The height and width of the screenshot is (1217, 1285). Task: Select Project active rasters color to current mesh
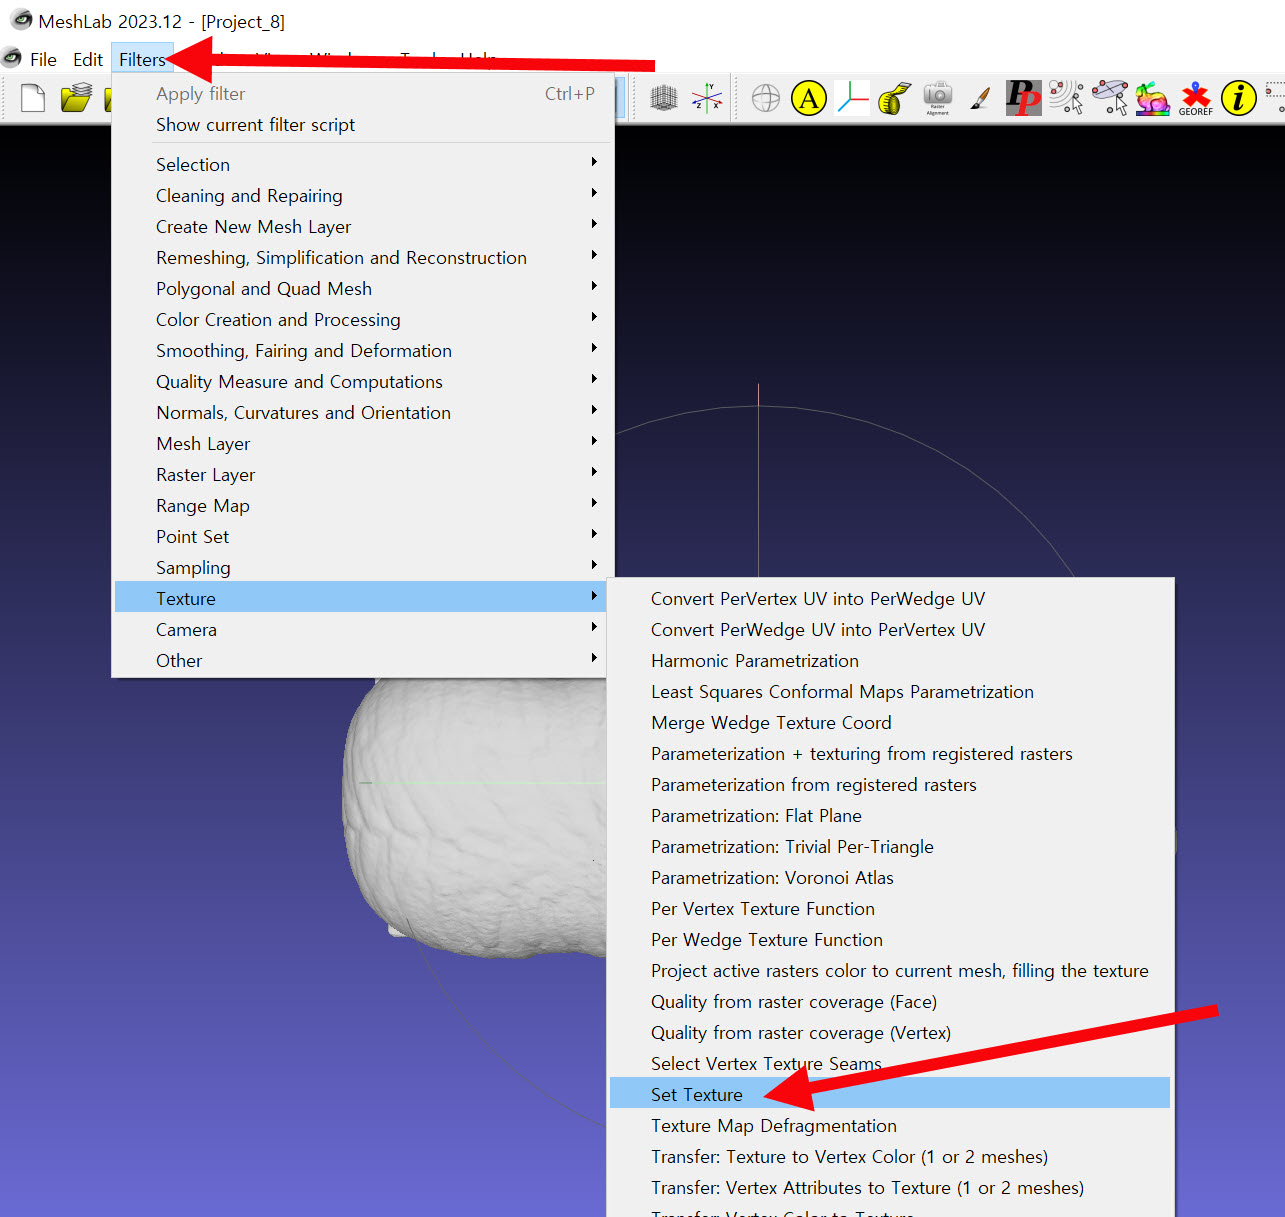pos(890,970)
